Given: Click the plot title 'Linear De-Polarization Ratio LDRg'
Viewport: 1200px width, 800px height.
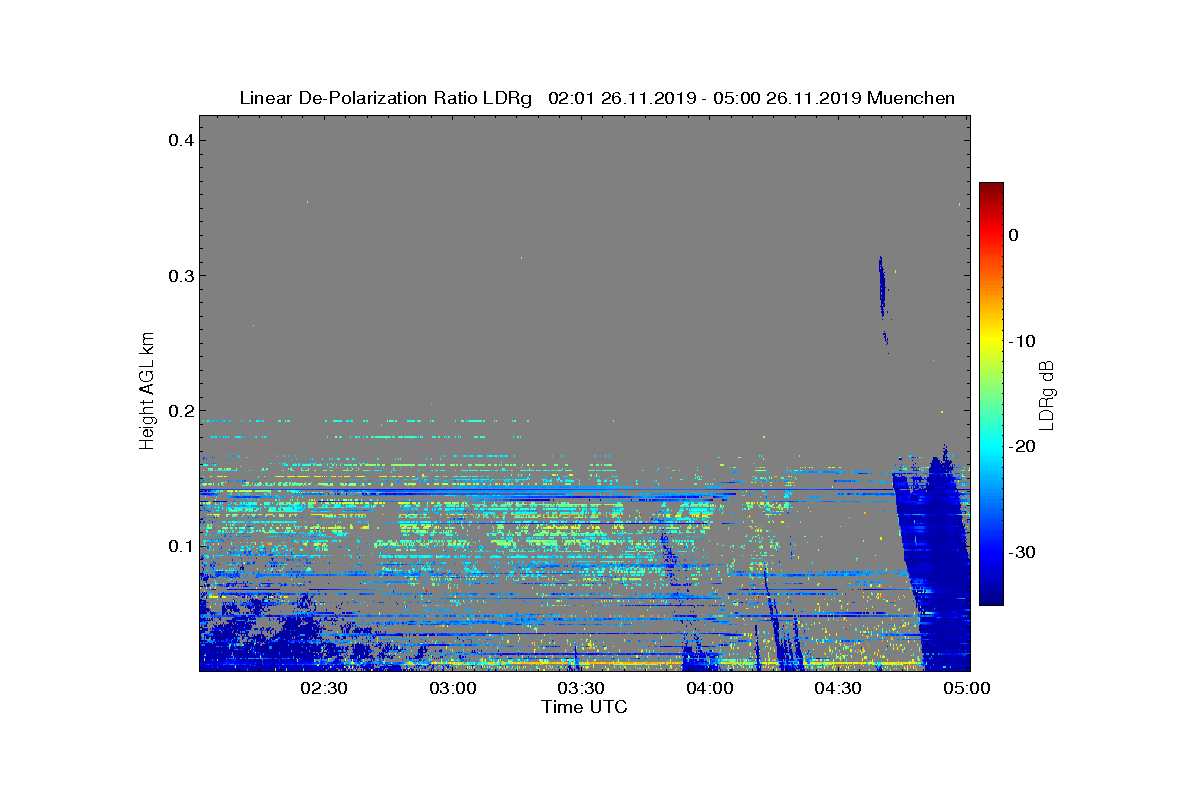Looking at the screenshot, I should coord(386,98).
